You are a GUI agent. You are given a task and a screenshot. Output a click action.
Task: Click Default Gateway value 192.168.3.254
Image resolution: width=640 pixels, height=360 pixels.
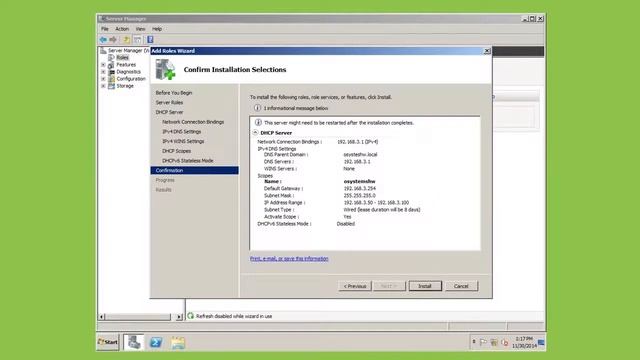coord(359,189)
